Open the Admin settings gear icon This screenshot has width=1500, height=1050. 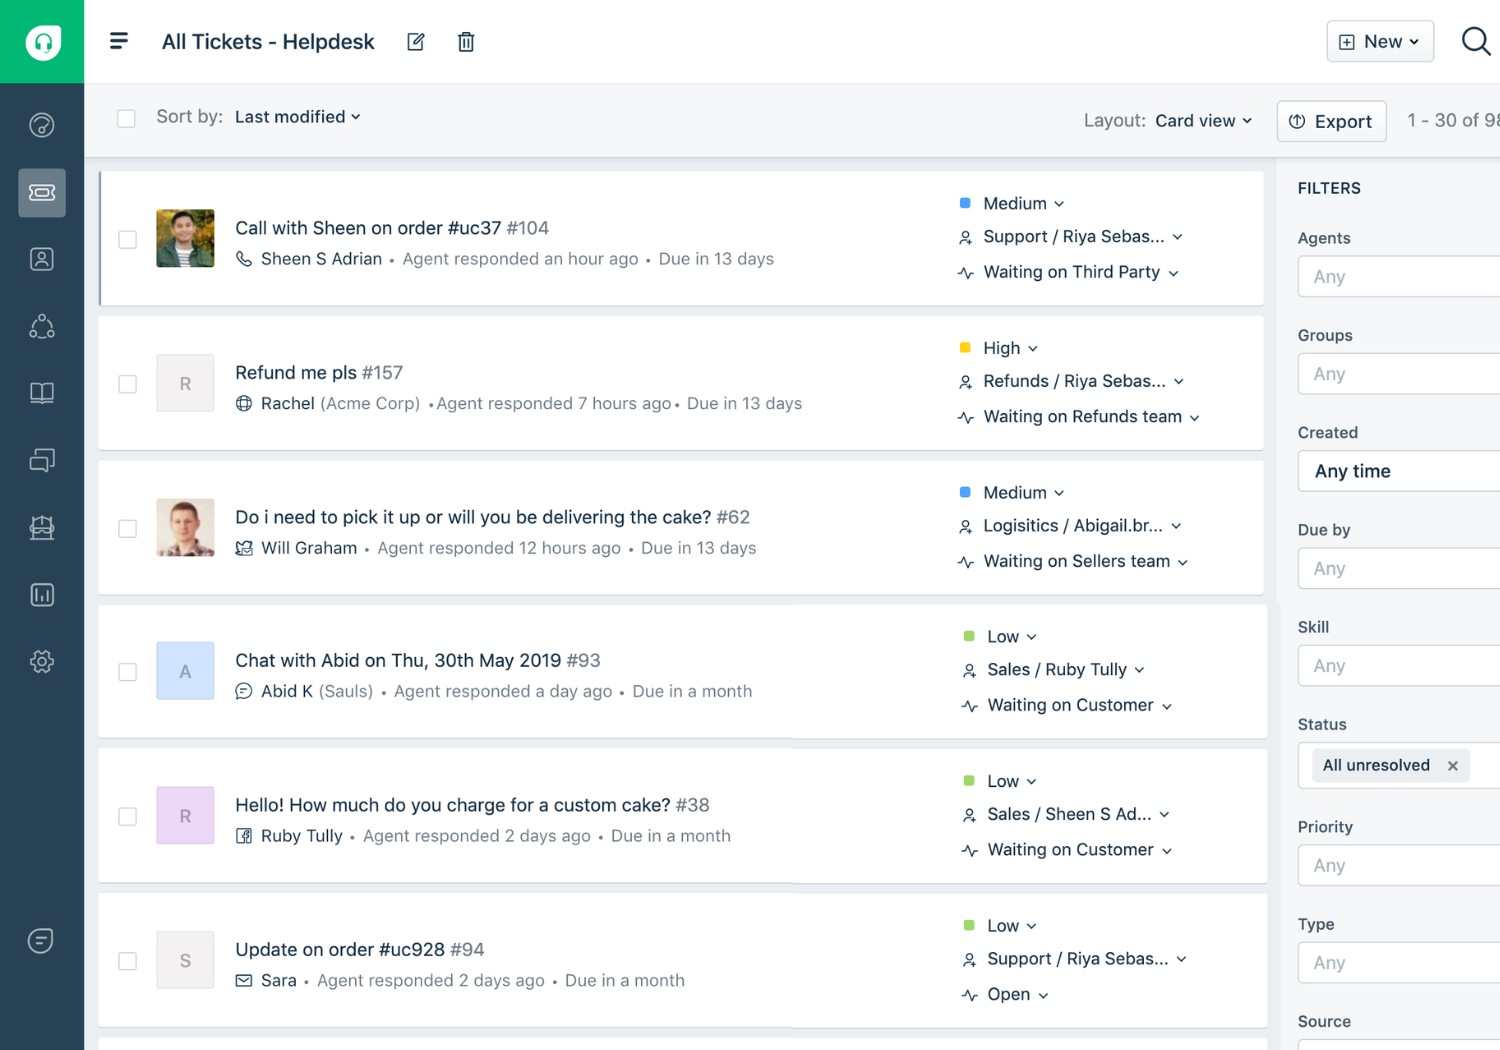click(x=42, y=661)
